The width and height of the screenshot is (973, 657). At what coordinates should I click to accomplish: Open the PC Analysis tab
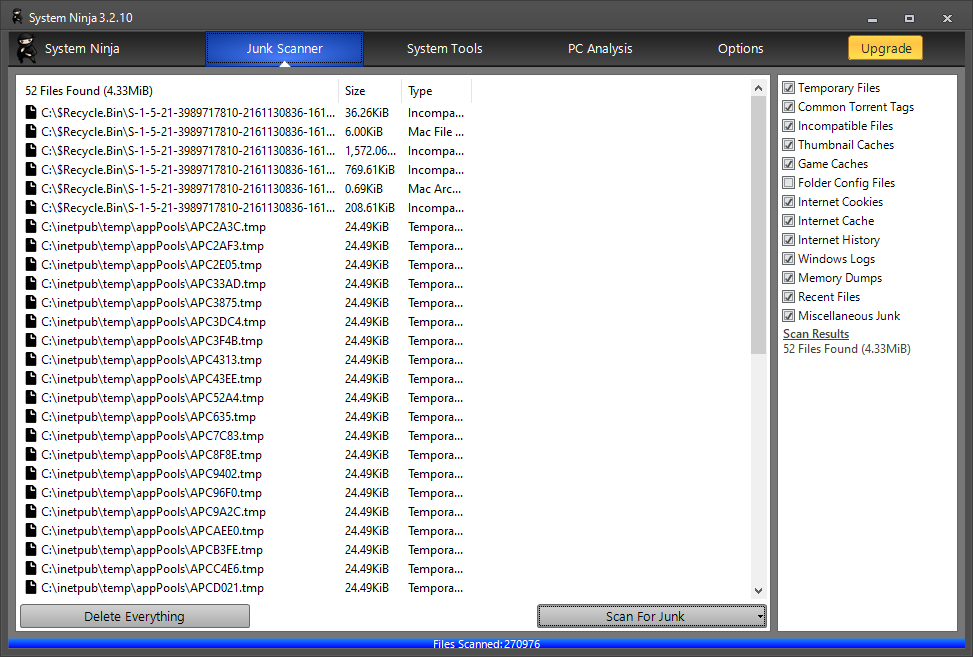(x=600, y=48)
